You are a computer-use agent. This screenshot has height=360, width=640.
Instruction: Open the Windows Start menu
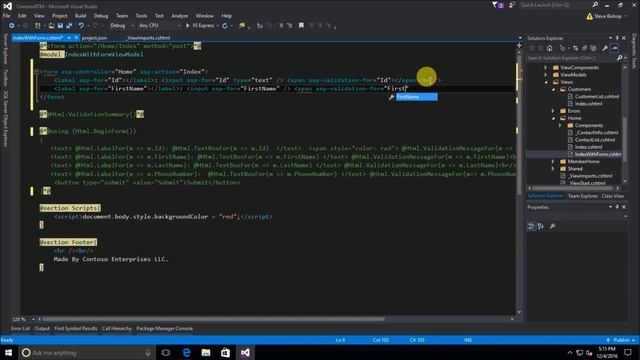click(x=8, y=353)
